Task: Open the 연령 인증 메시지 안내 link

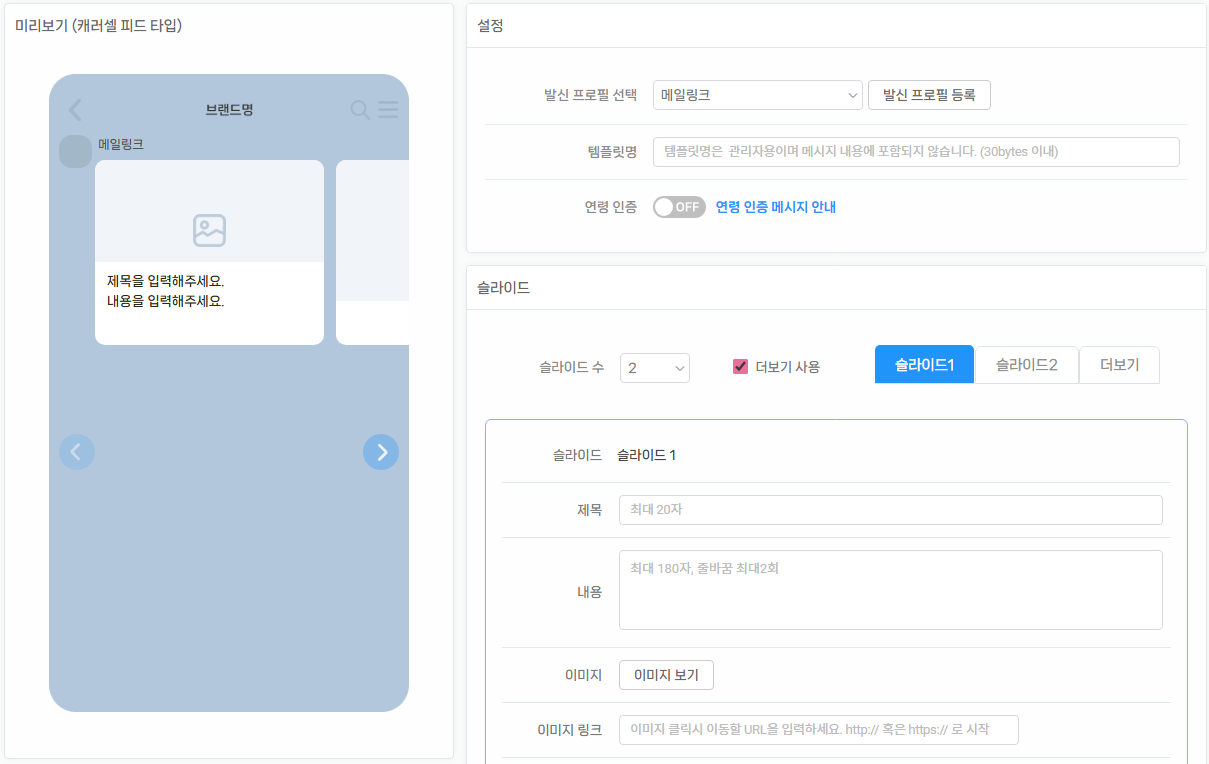Action: [x=775, y=207]
